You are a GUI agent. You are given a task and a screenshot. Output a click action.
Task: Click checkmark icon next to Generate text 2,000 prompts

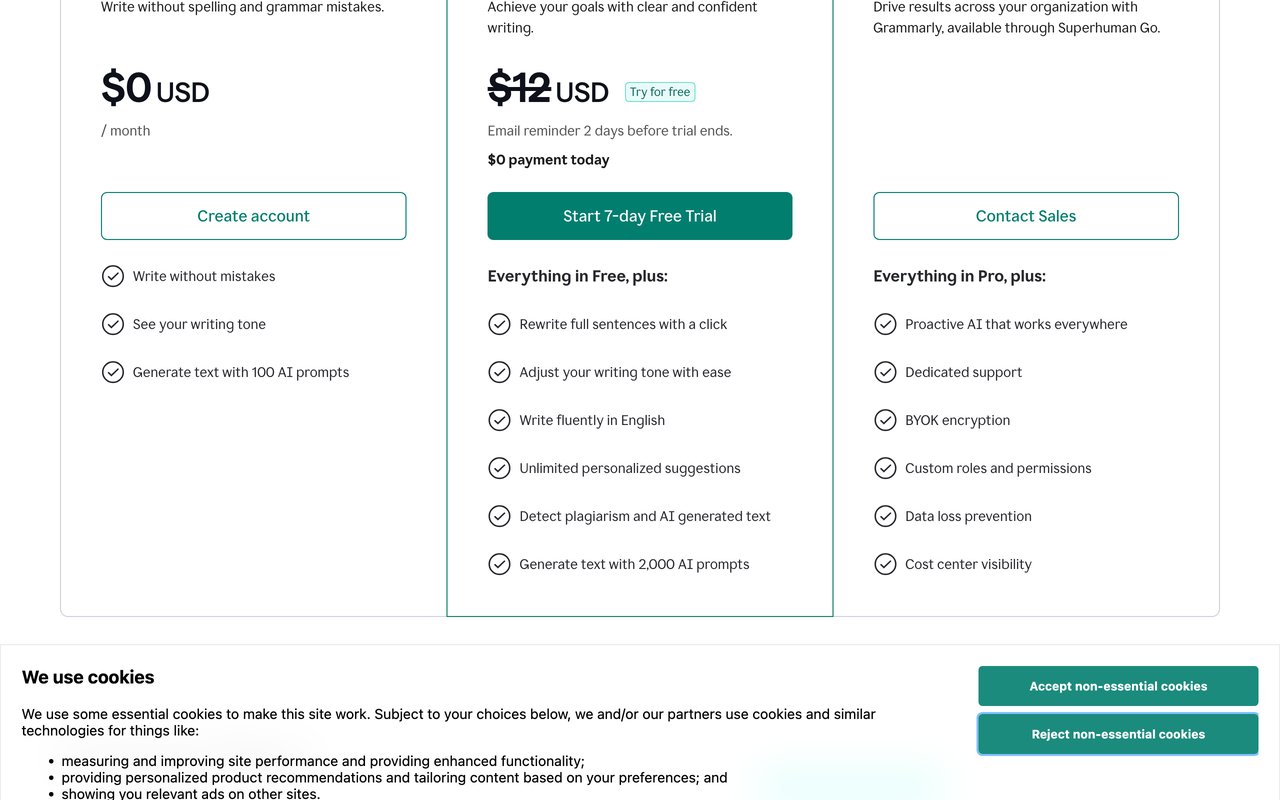point(499,564)
